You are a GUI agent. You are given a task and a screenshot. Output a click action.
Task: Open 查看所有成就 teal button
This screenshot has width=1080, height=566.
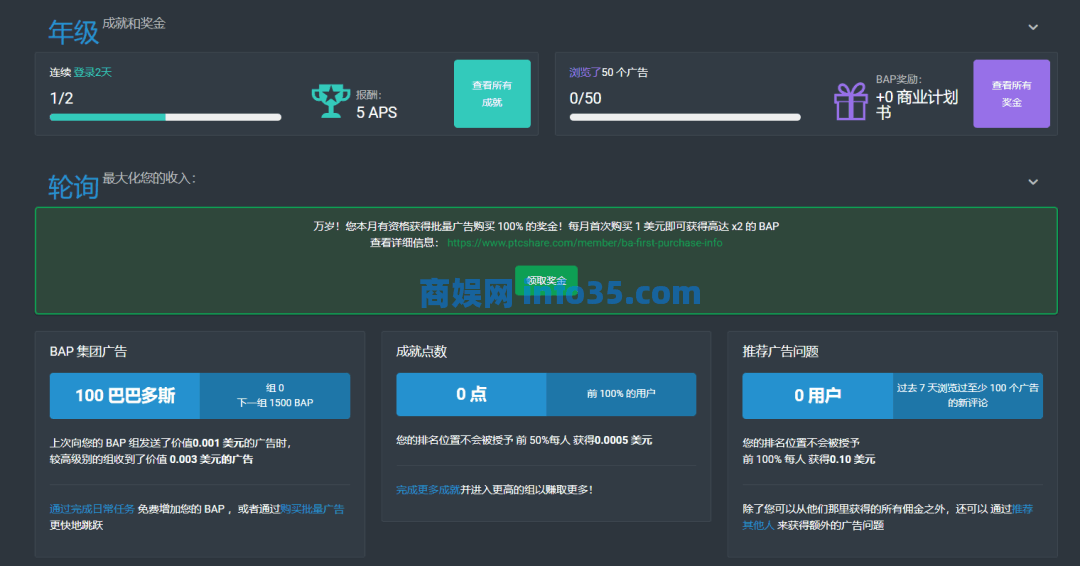492,94
